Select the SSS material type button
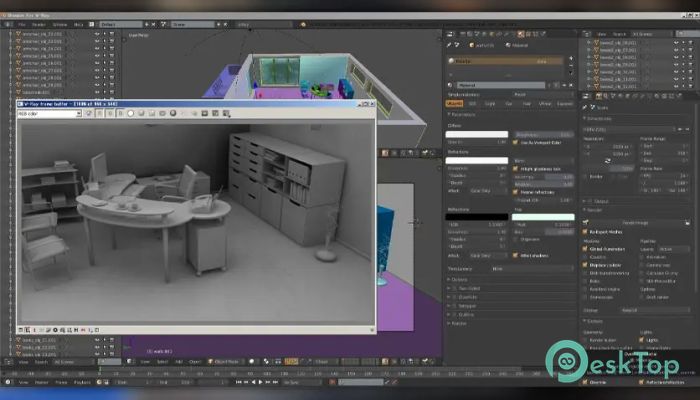 (472, 104)
